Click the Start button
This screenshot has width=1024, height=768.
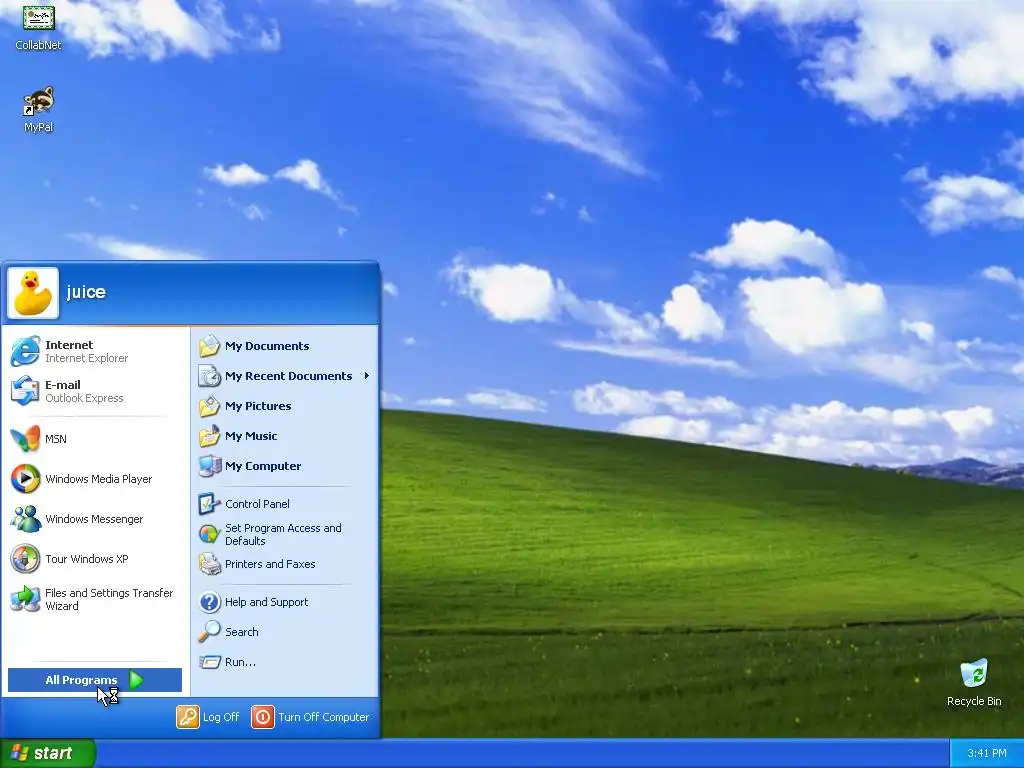(x=48, y=753)
